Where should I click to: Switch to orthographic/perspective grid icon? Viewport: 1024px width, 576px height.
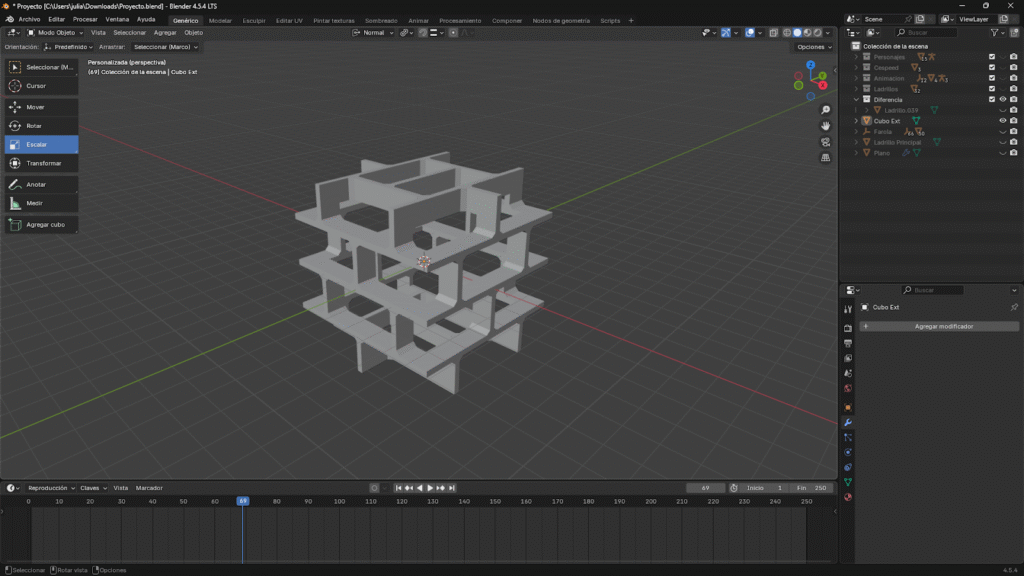coord(825,158)
